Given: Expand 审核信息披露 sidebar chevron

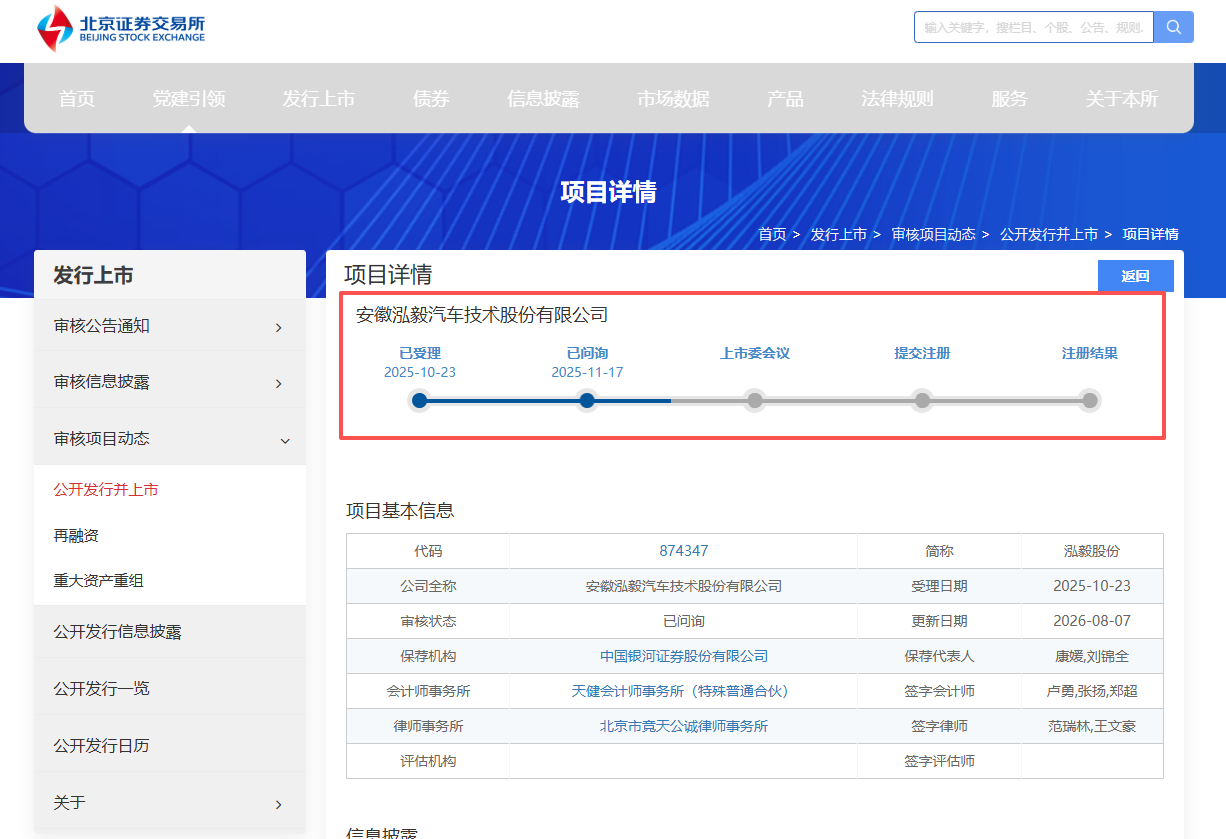Looking at the screenshot, I should point(278,383).
